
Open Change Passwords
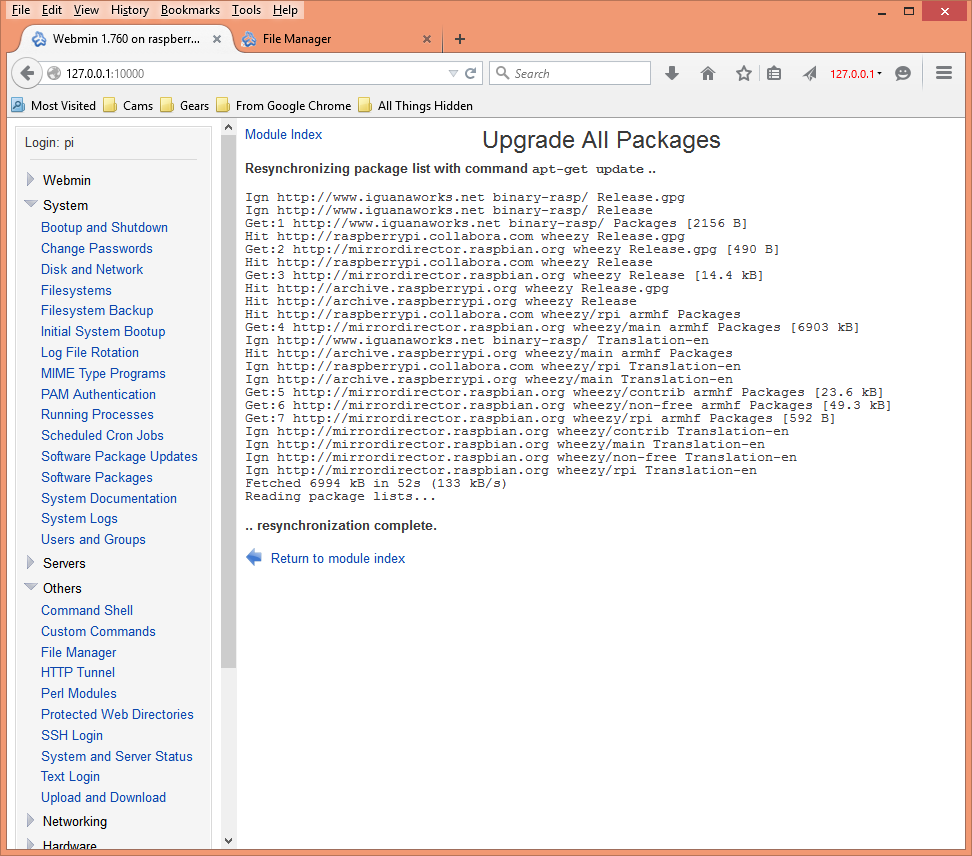coord(97,248)
